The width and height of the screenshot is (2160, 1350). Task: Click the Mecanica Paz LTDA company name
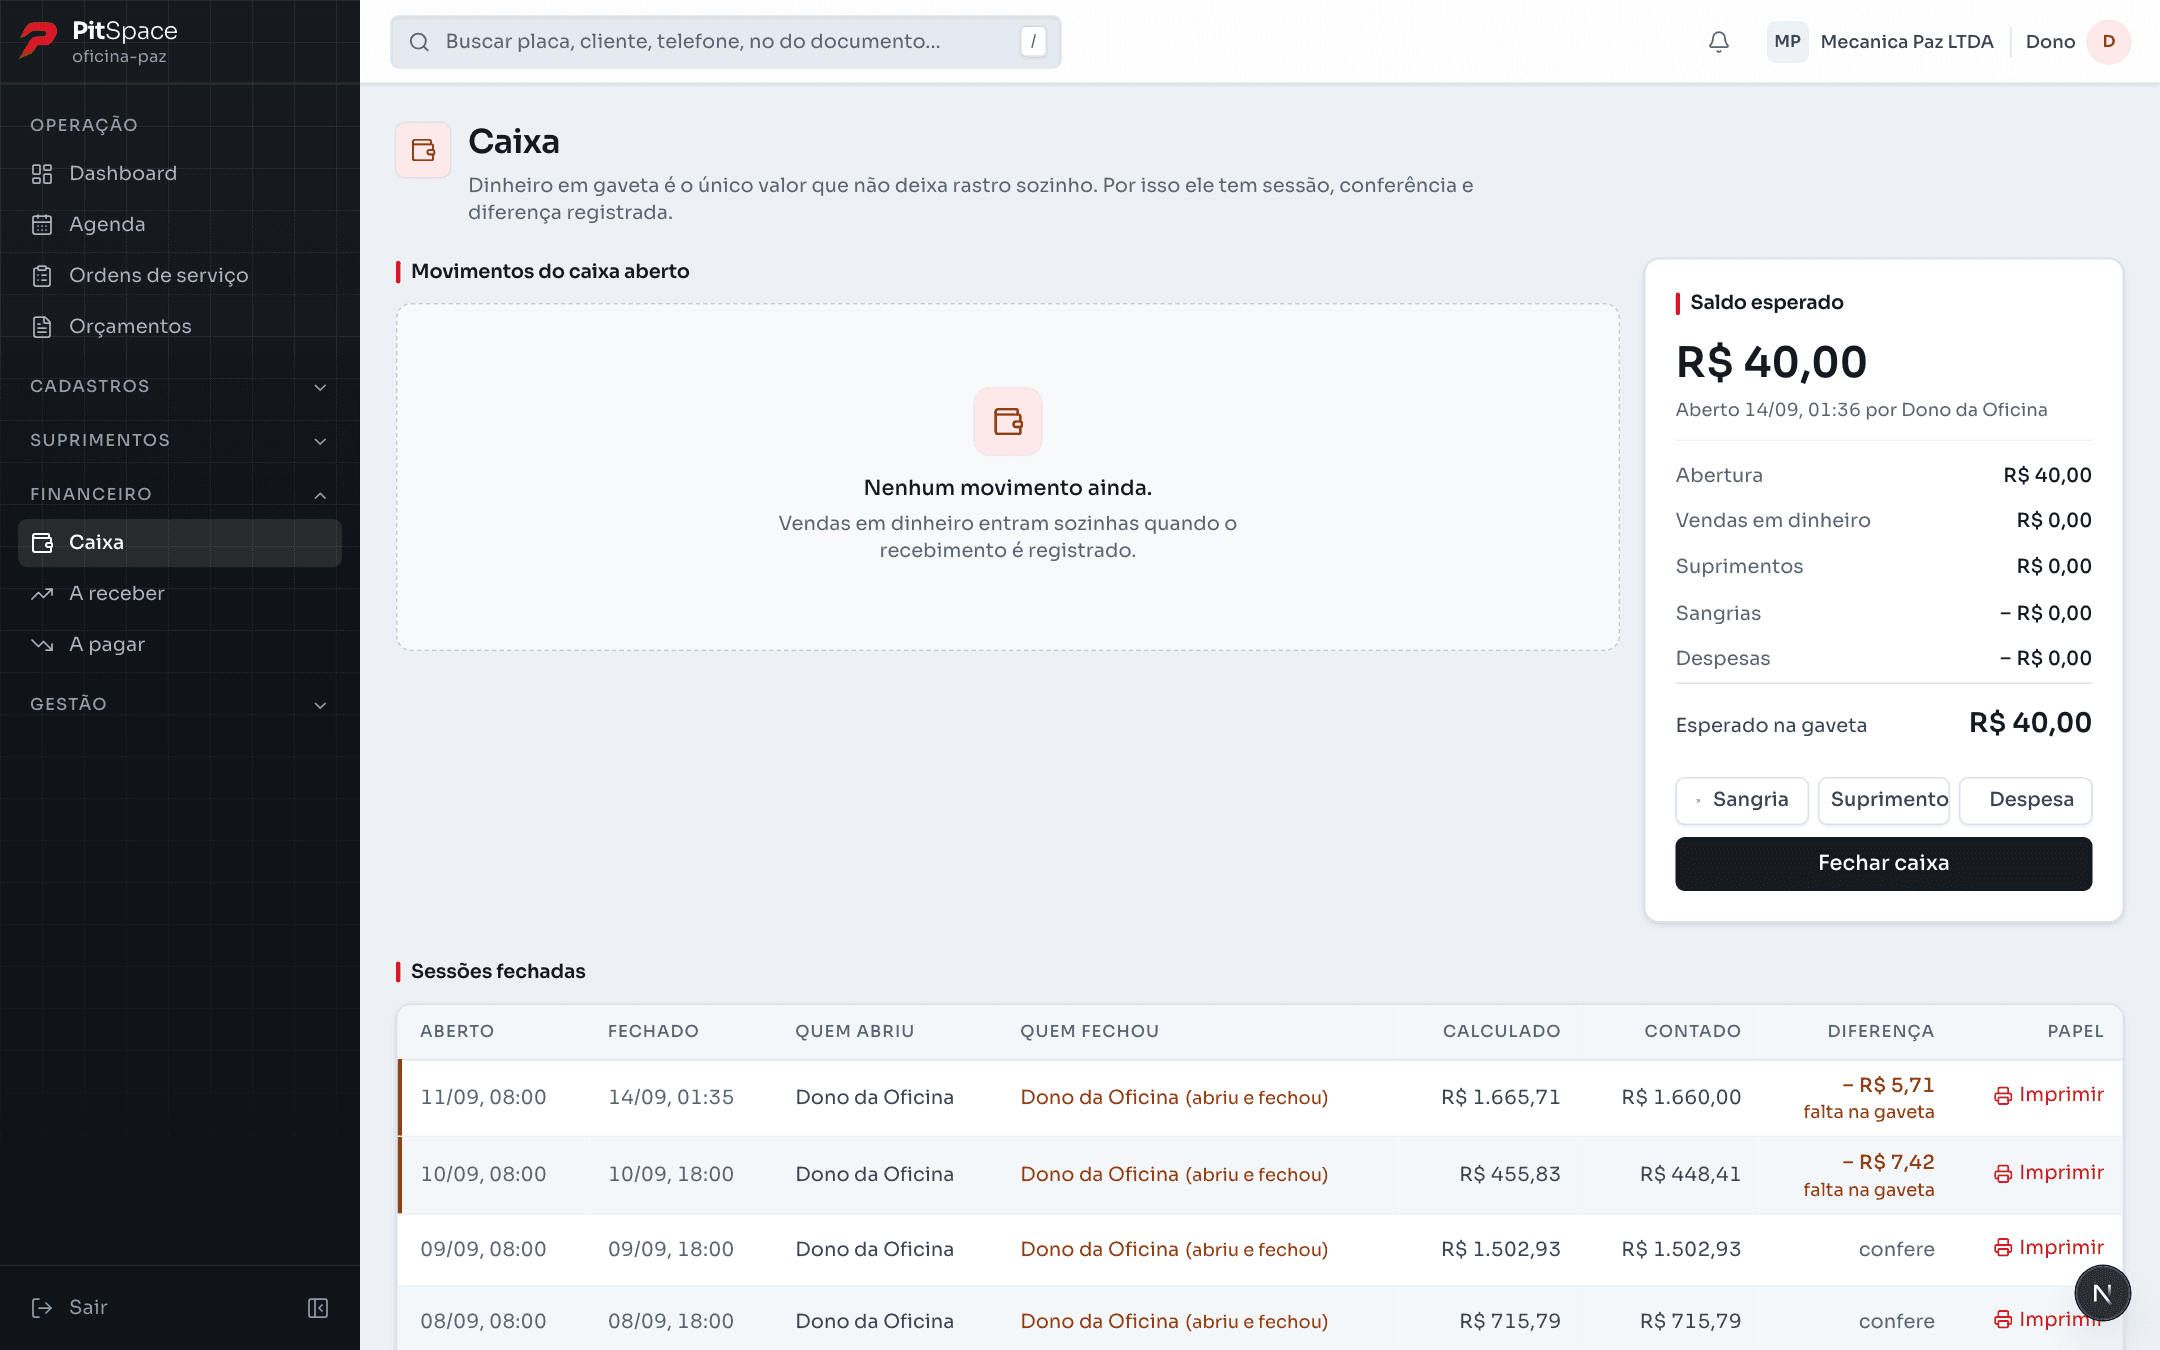click(x=1907, y=42)
